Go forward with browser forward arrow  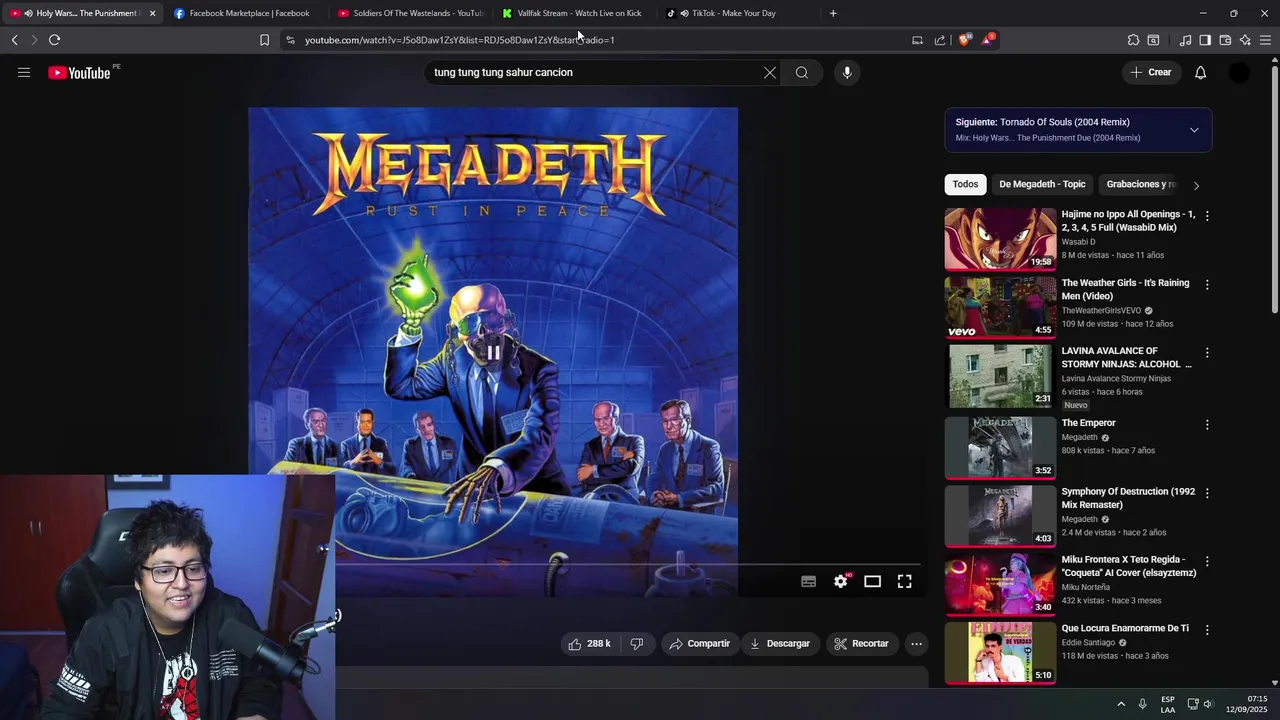coord(34,40)
